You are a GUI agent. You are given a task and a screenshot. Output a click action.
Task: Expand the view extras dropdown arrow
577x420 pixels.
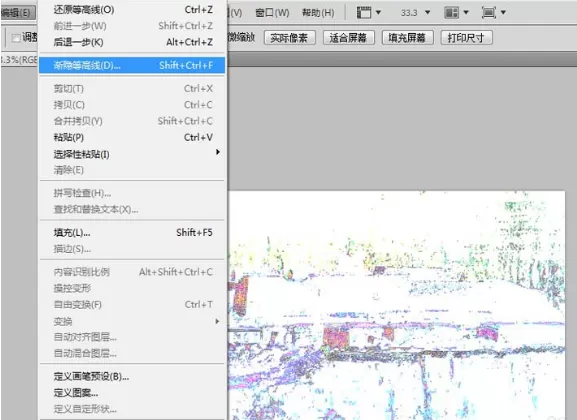378,13
